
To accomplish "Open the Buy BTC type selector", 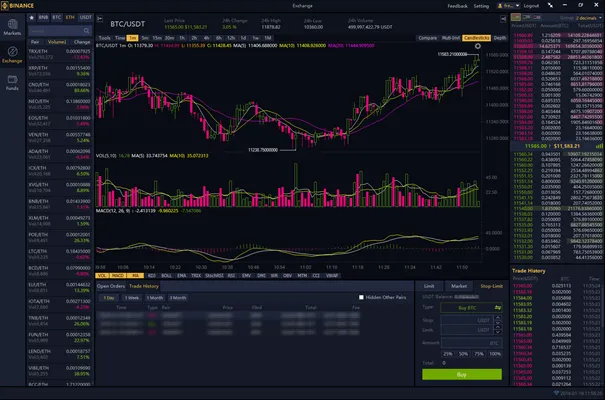I will point(471,308).
